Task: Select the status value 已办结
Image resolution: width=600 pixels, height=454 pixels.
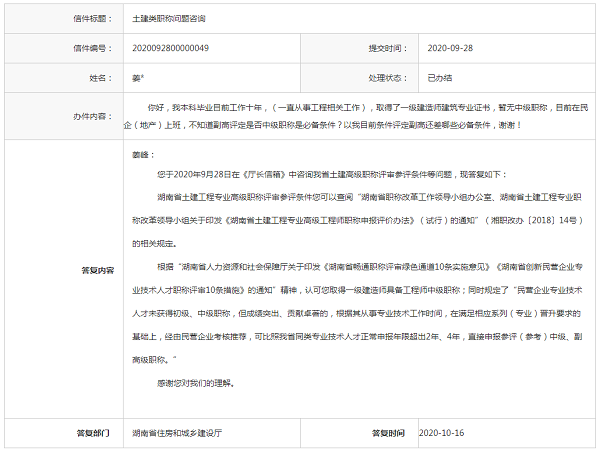Action: (x=439, y=78)
